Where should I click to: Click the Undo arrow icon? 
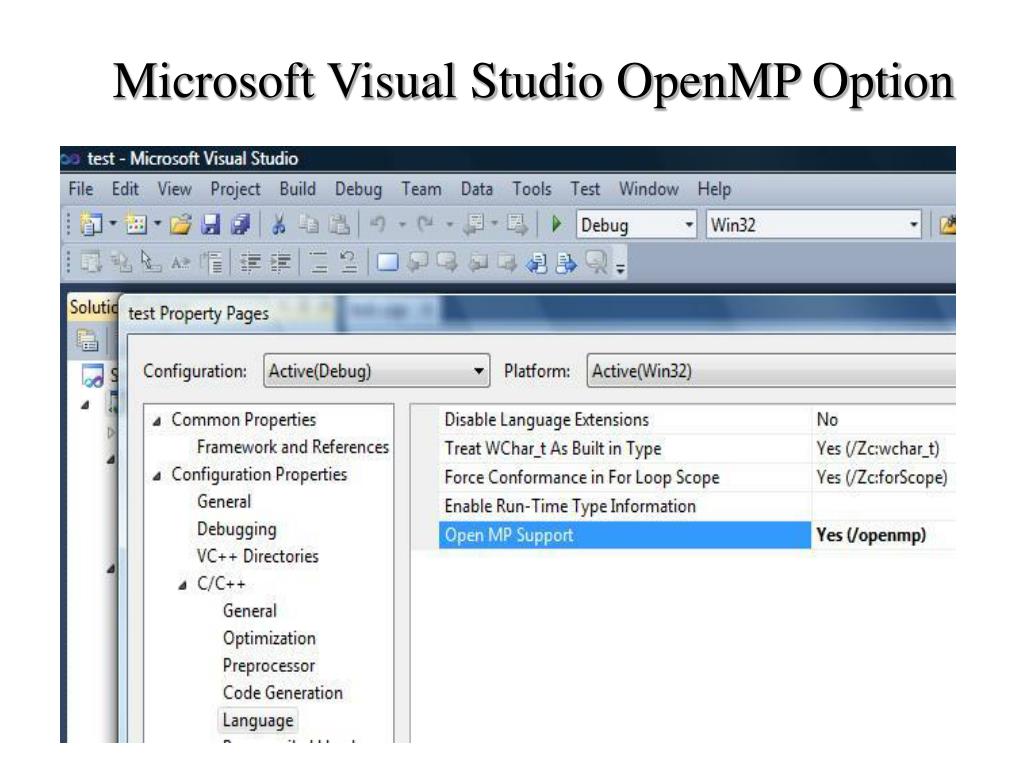point(378,225)
